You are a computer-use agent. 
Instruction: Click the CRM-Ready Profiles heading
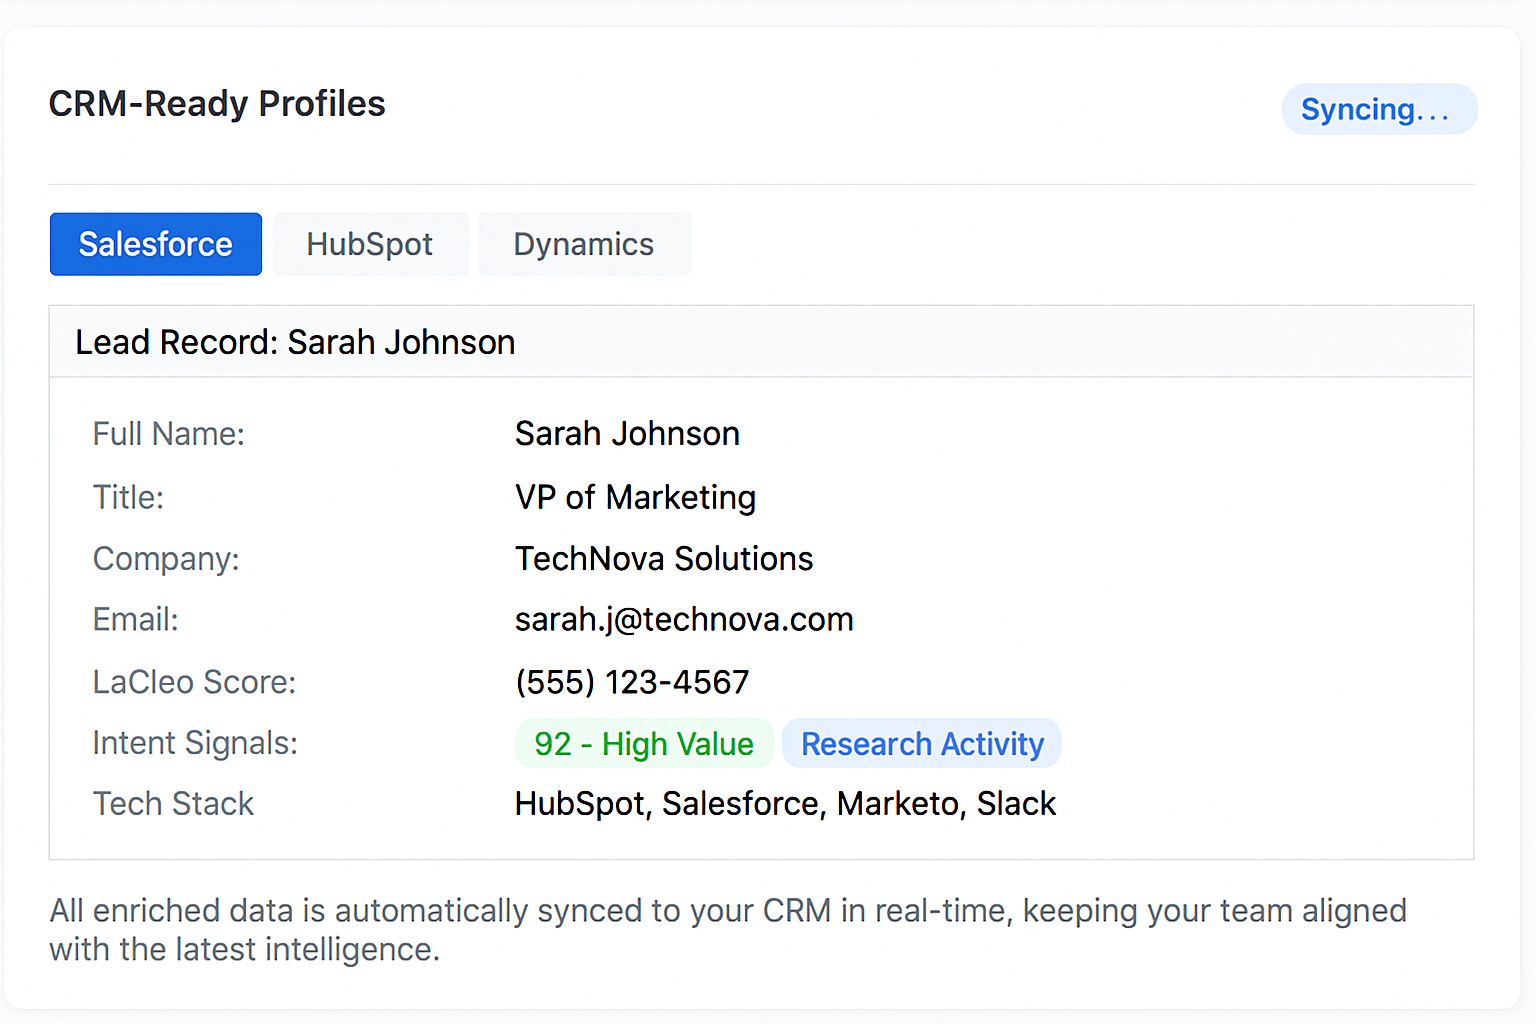click(217, 103)
